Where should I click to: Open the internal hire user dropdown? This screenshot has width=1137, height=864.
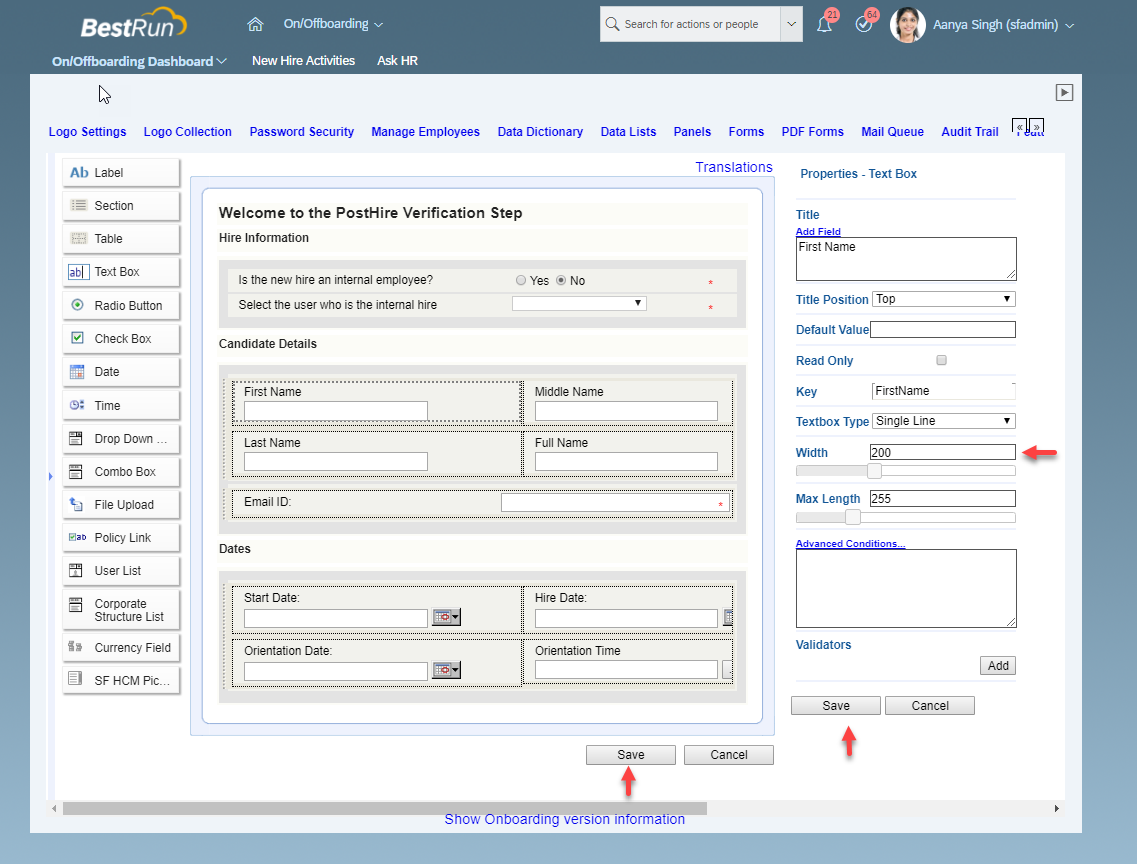click(579, 303)
